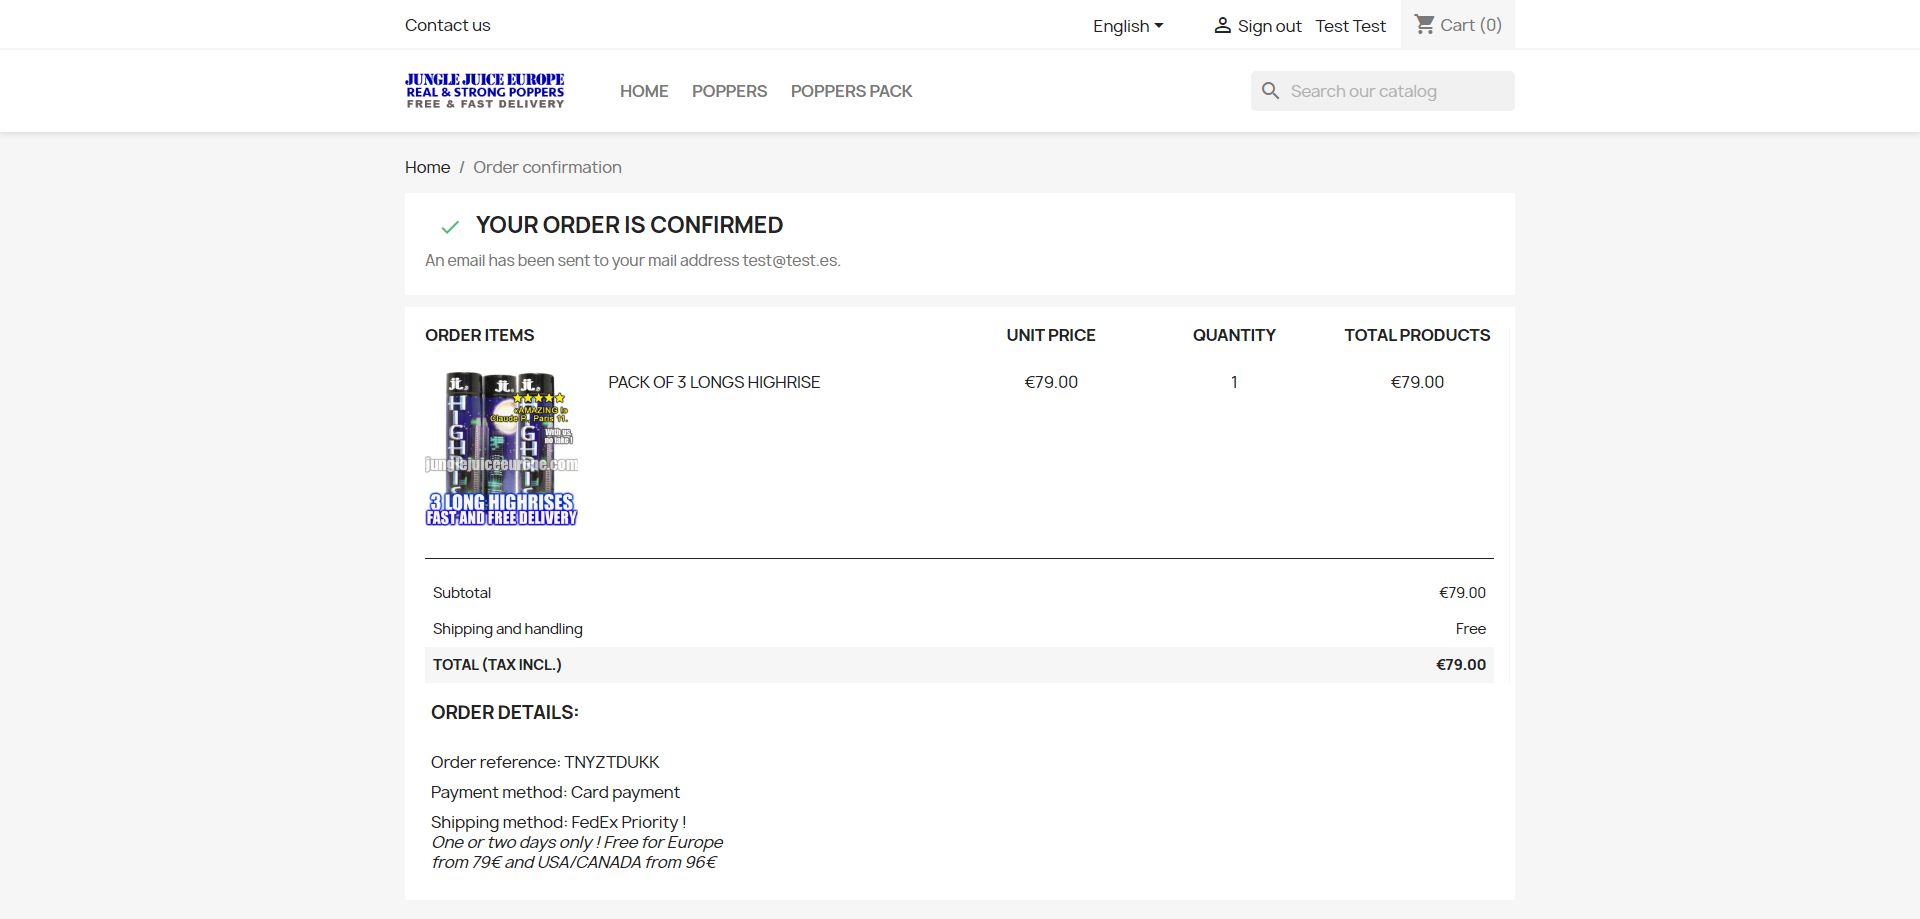
Task: Click the person icon beside Sign out
Action: click(1222, 26)
